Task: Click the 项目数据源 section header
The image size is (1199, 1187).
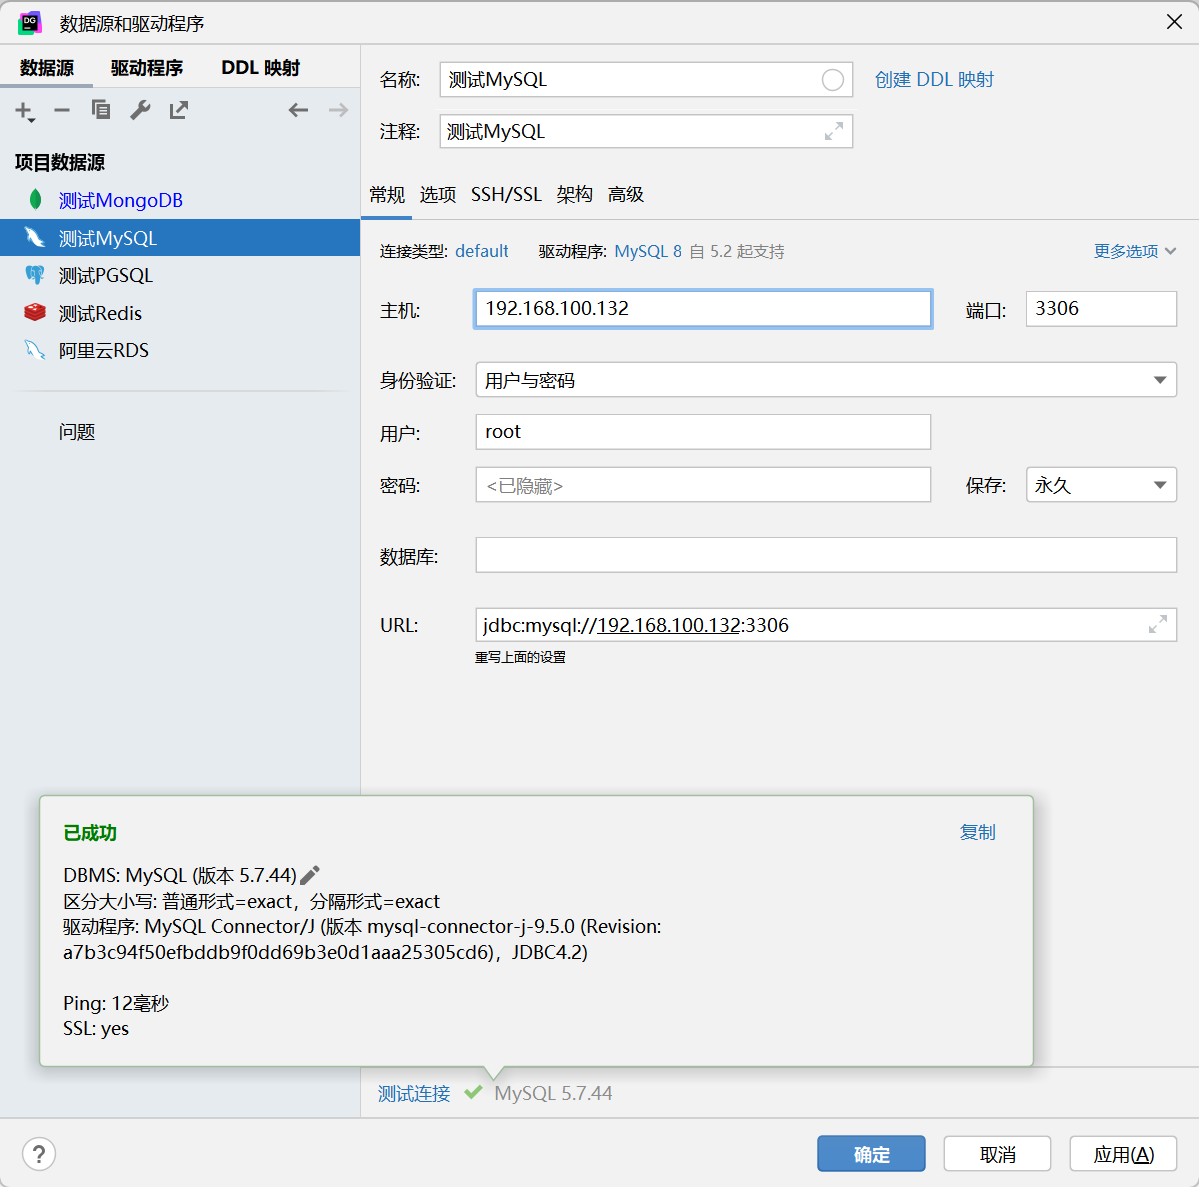Action: click(x=60, y=162)
